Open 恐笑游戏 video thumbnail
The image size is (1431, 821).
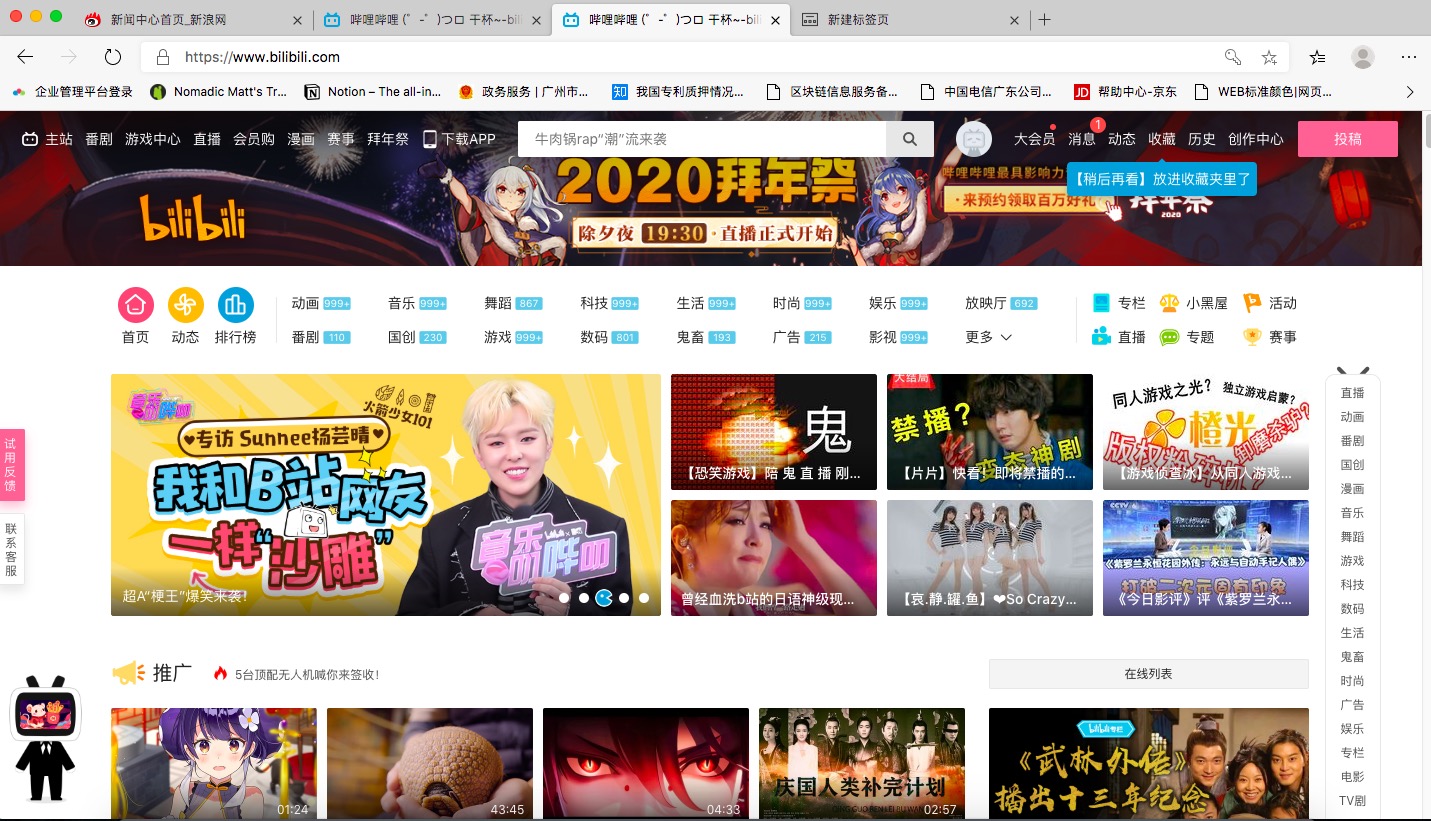(x=774, y=432)
